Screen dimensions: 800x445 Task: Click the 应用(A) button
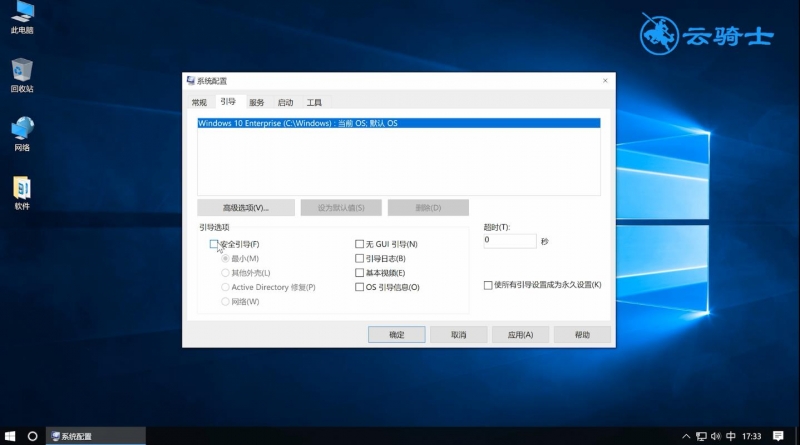pyautogui.click(x=520, y=335)
